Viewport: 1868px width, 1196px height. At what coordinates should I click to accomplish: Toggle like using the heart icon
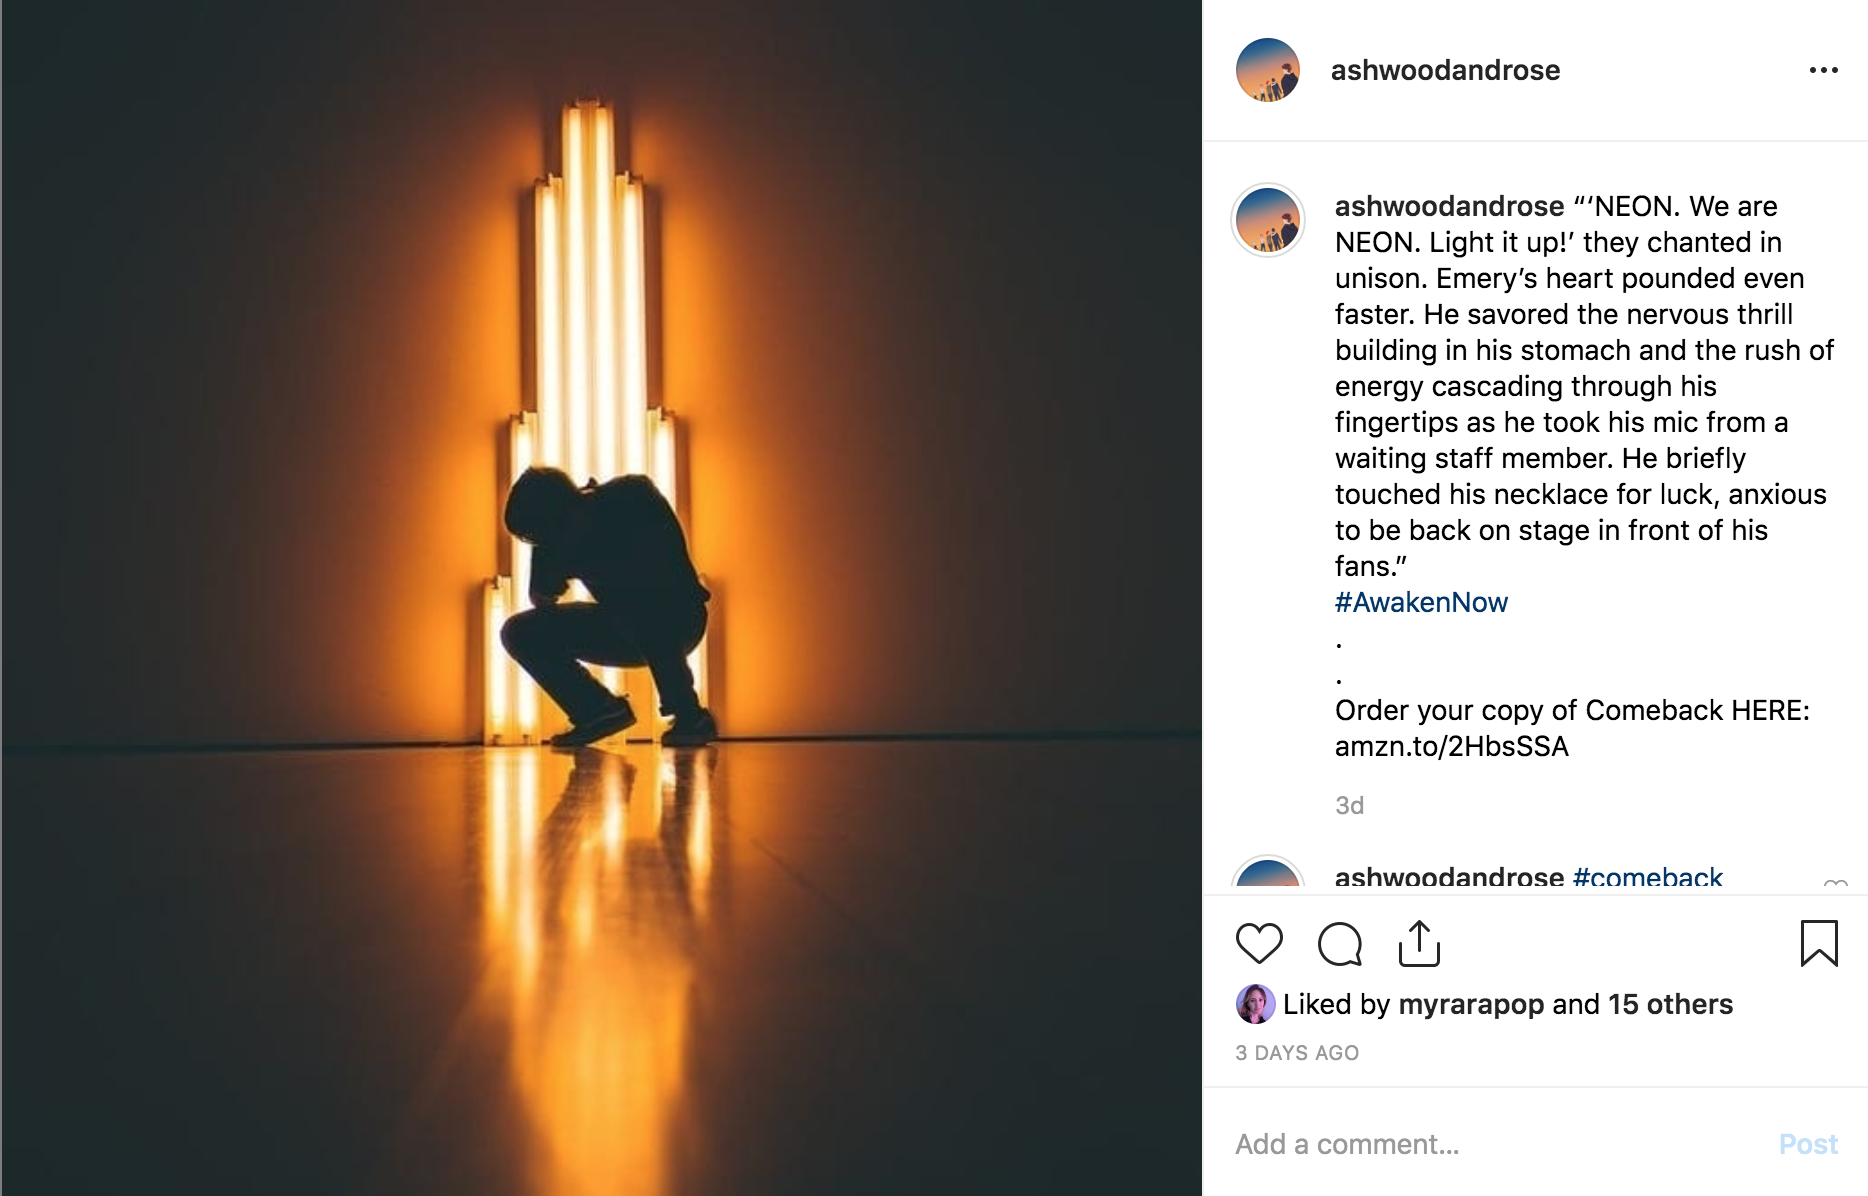tap(1258, 942)
